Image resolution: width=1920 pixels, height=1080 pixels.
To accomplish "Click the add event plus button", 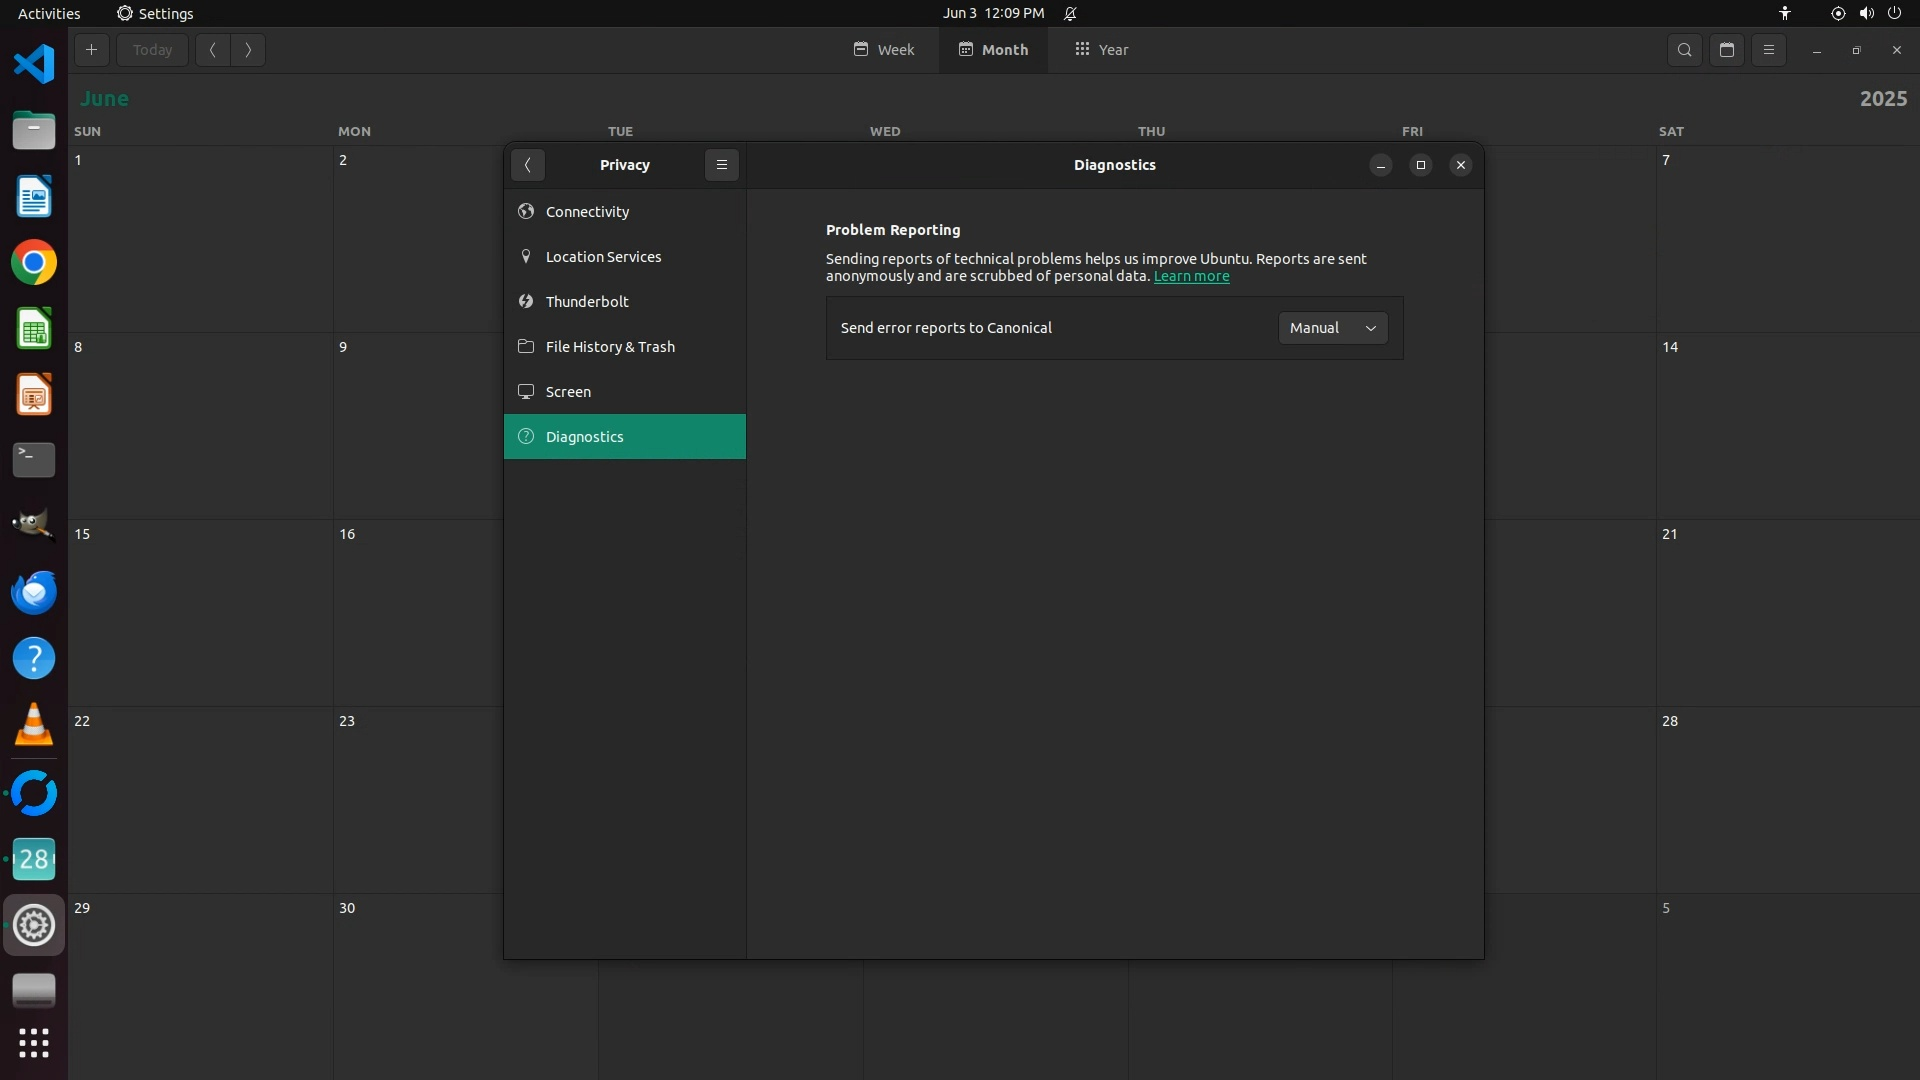I will (91, 50).
